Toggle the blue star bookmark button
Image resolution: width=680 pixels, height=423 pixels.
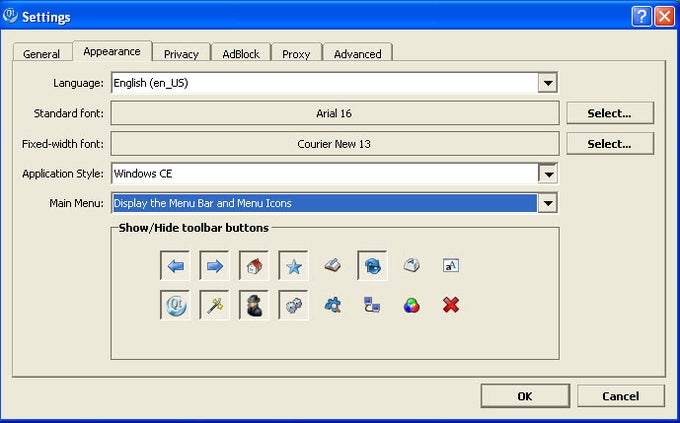294,266
